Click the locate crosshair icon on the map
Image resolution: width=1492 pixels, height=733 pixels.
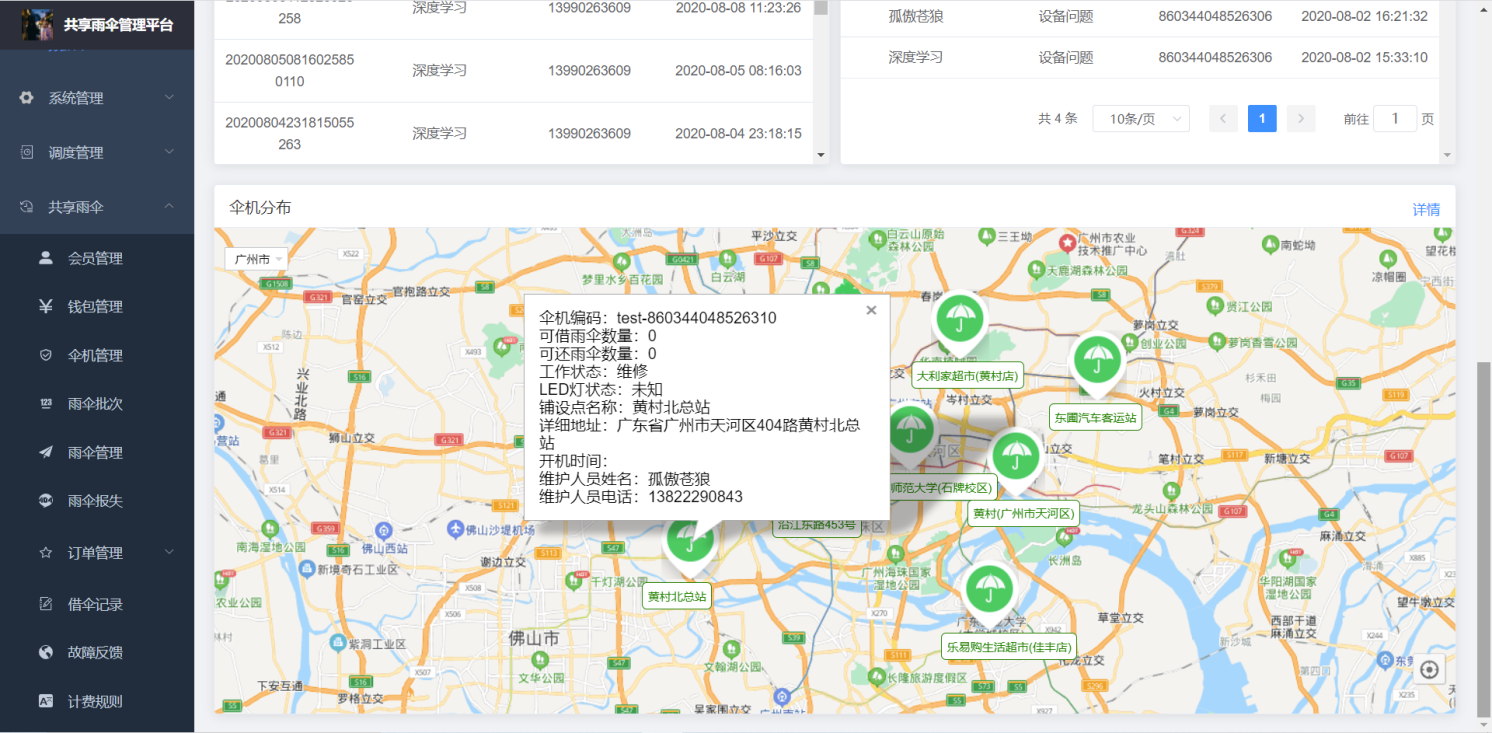(x=1428, y=669)
